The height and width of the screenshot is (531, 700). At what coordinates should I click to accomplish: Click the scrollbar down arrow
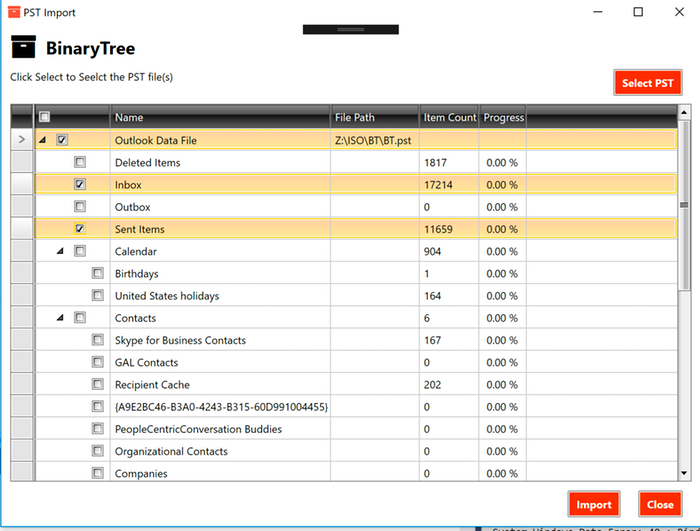tap(684, 473)
